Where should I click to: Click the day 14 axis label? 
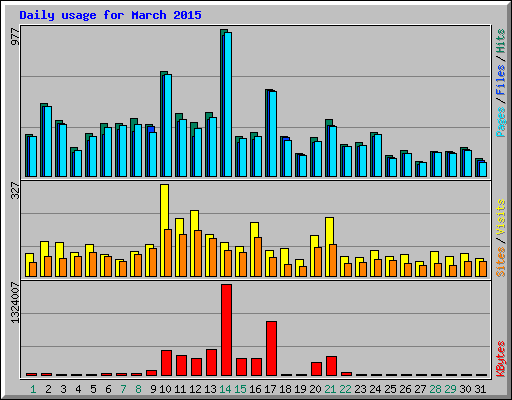225,389
